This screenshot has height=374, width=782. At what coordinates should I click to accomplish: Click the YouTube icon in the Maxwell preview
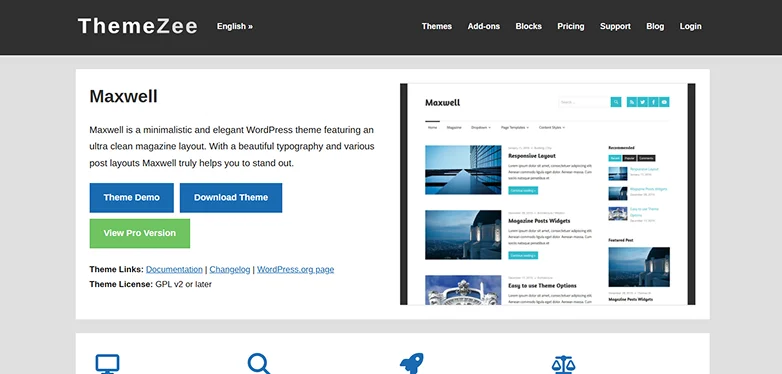[664, 102]
